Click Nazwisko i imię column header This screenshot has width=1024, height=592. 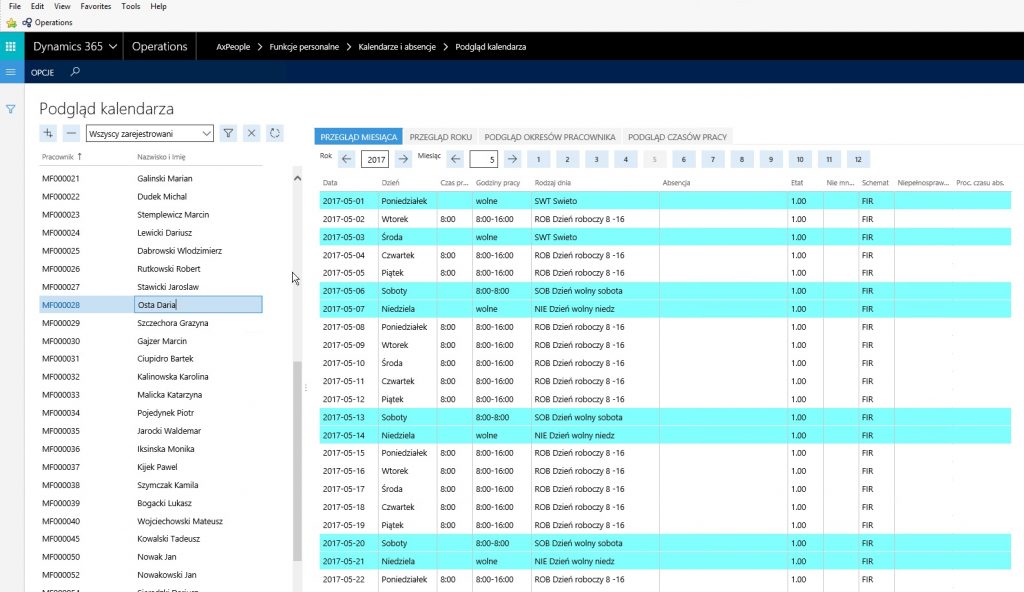[x=161, y=157]
